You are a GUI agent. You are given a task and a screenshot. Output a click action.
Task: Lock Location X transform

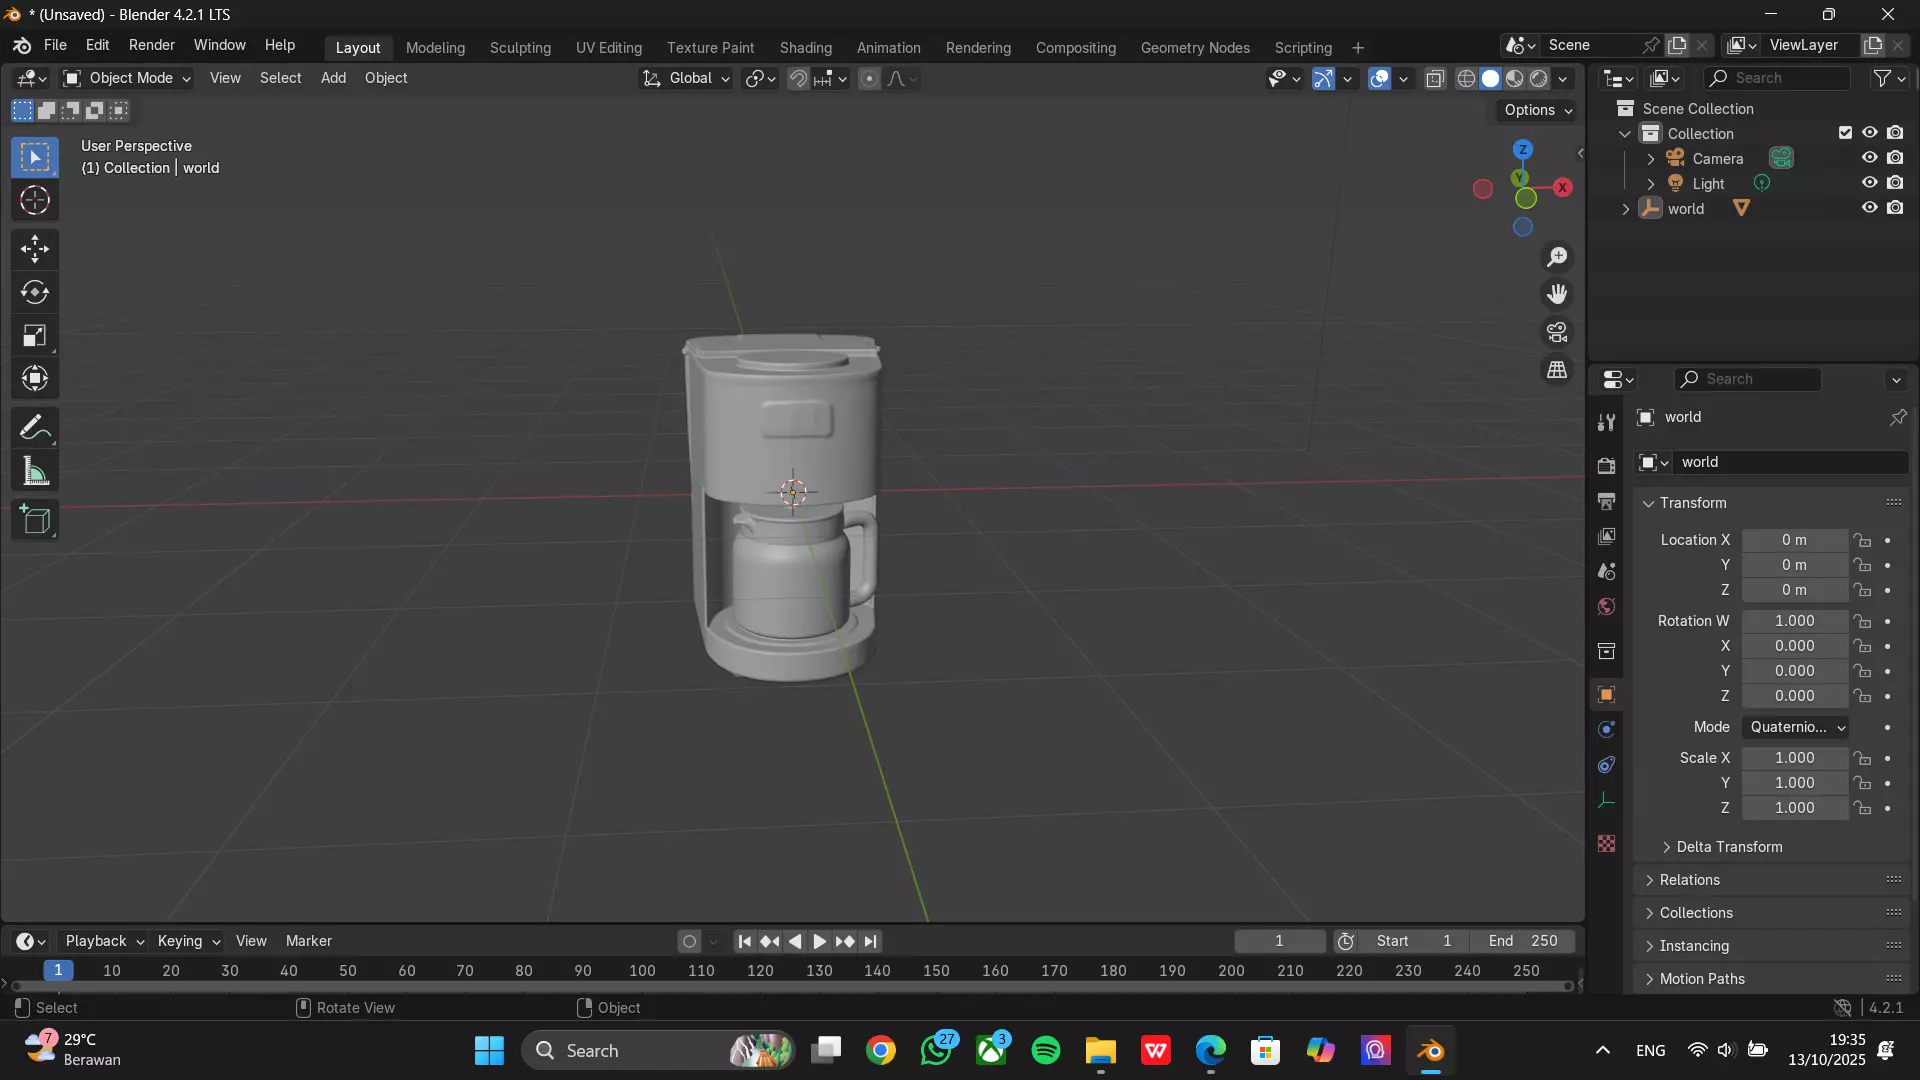pyautogui.click(x=1862, y=540)
